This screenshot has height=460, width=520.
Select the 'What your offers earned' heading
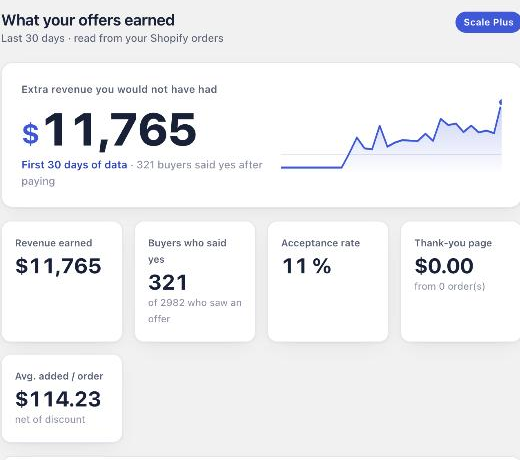coord(88,20)
